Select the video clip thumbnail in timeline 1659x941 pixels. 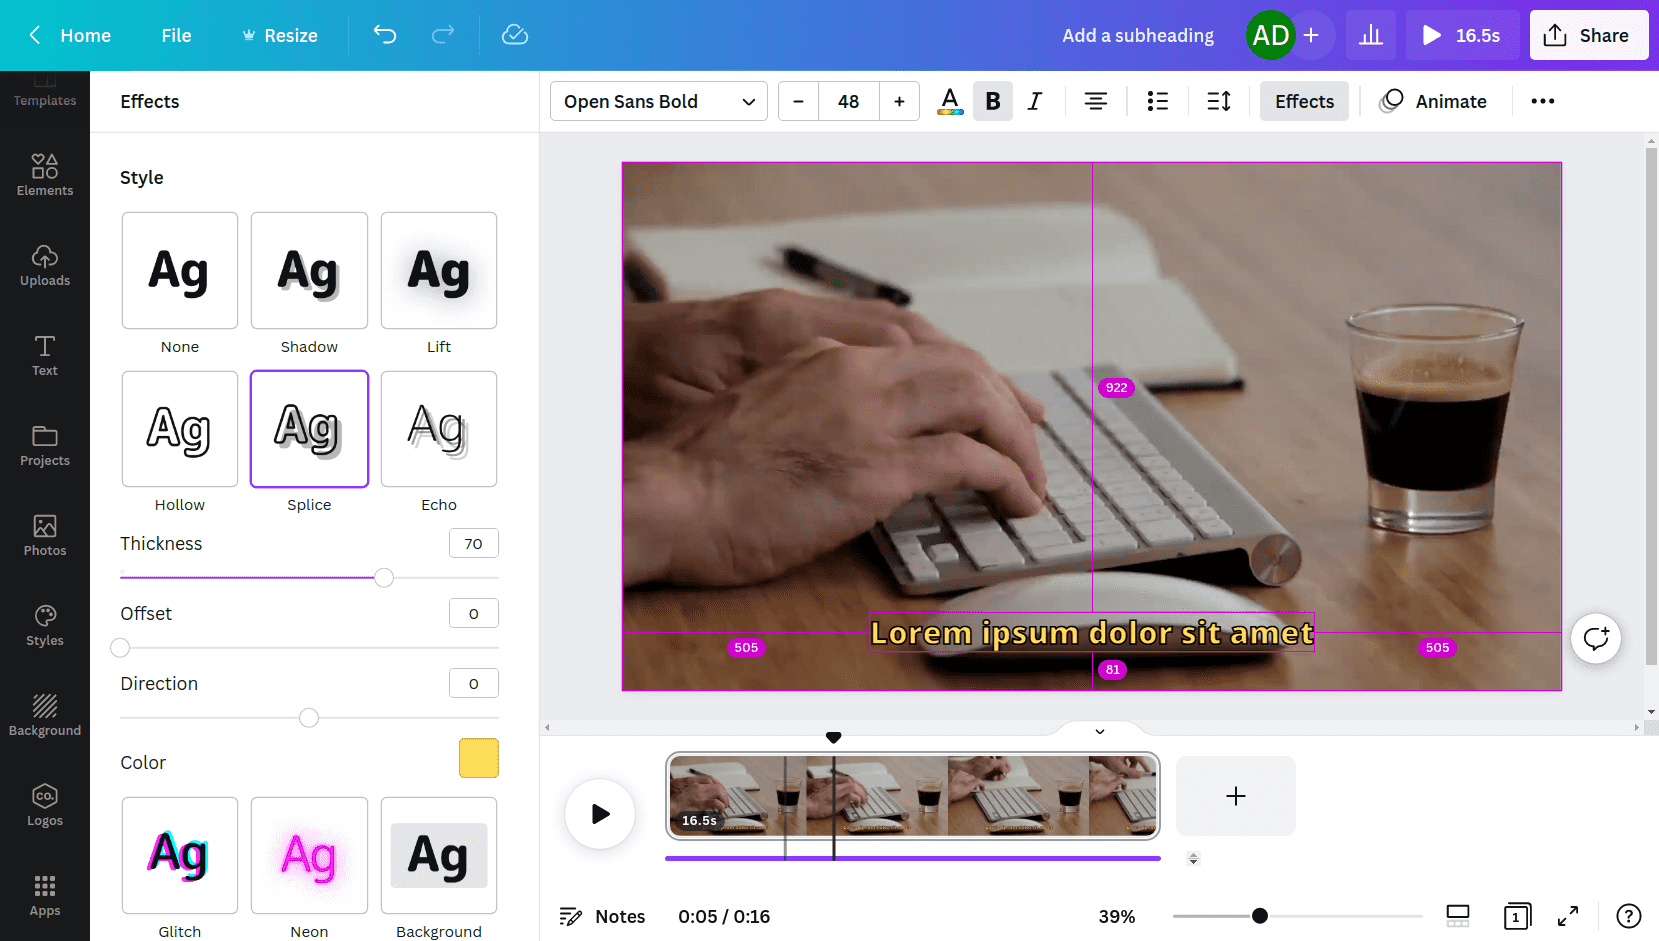tap(913, 795)
